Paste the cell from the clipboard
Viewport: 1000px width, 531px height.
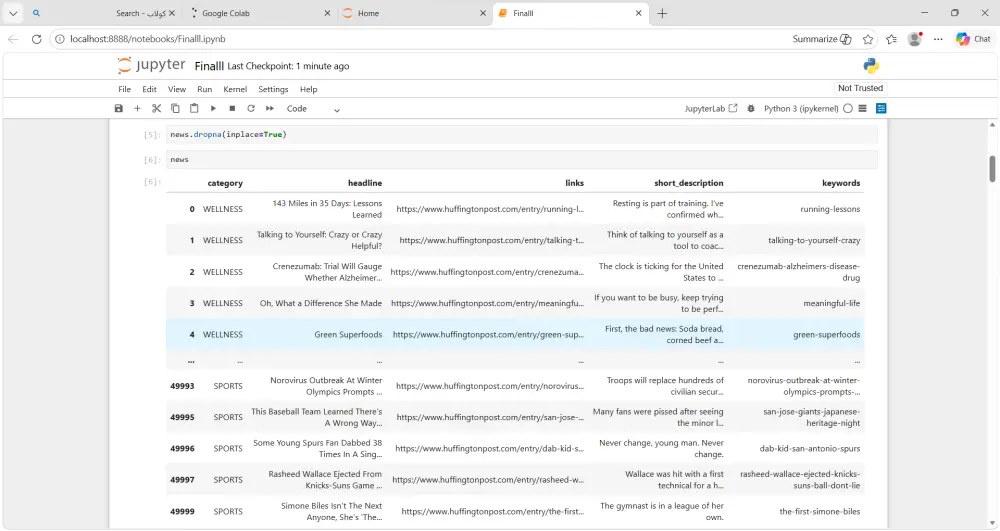[x=194, y=108]
